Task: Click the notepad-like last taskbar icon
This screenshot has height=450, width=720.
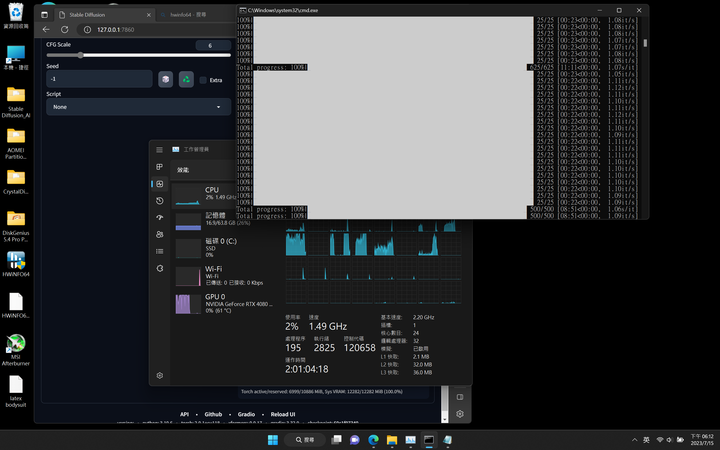Action: click(447, 440)
